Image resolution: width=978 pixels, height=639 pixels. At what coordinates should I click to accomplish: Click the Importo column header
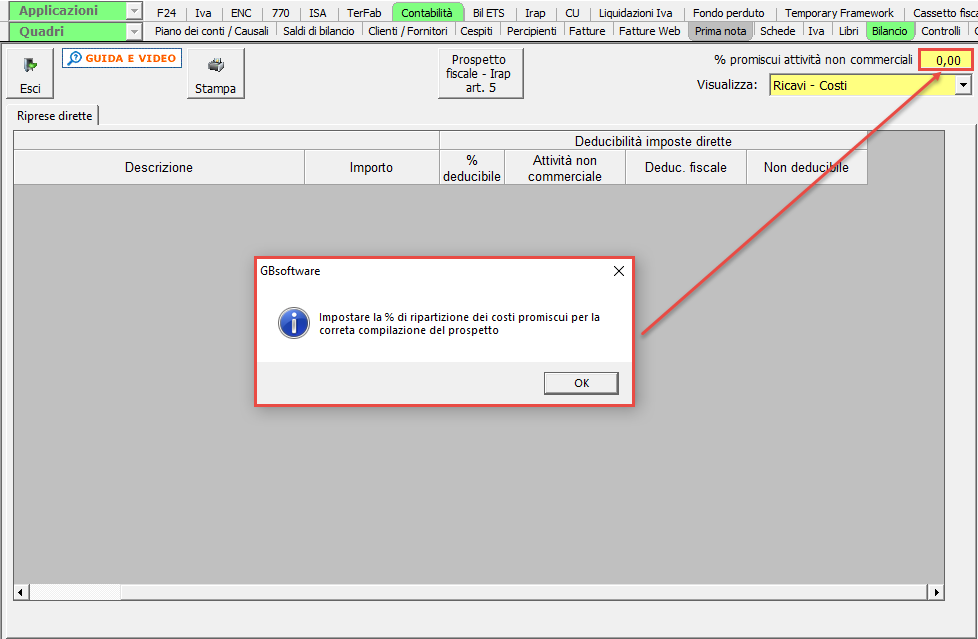pyautogui.click(x=371, y=168)
